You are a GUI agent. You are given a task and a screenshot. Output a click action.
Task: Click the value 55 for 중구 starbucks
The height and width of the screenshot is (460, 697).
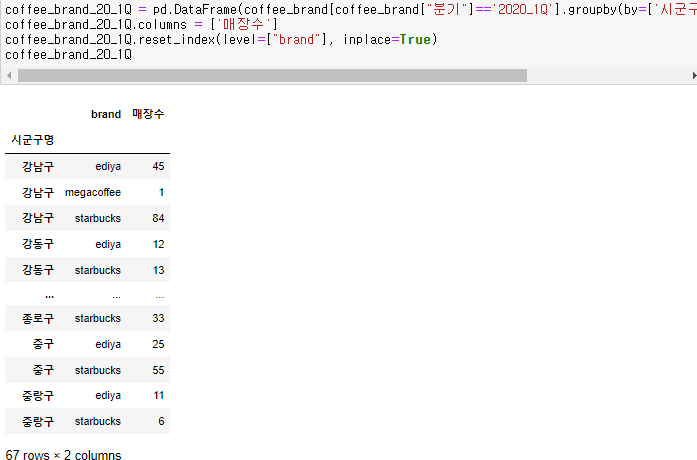tap(158, 370)
